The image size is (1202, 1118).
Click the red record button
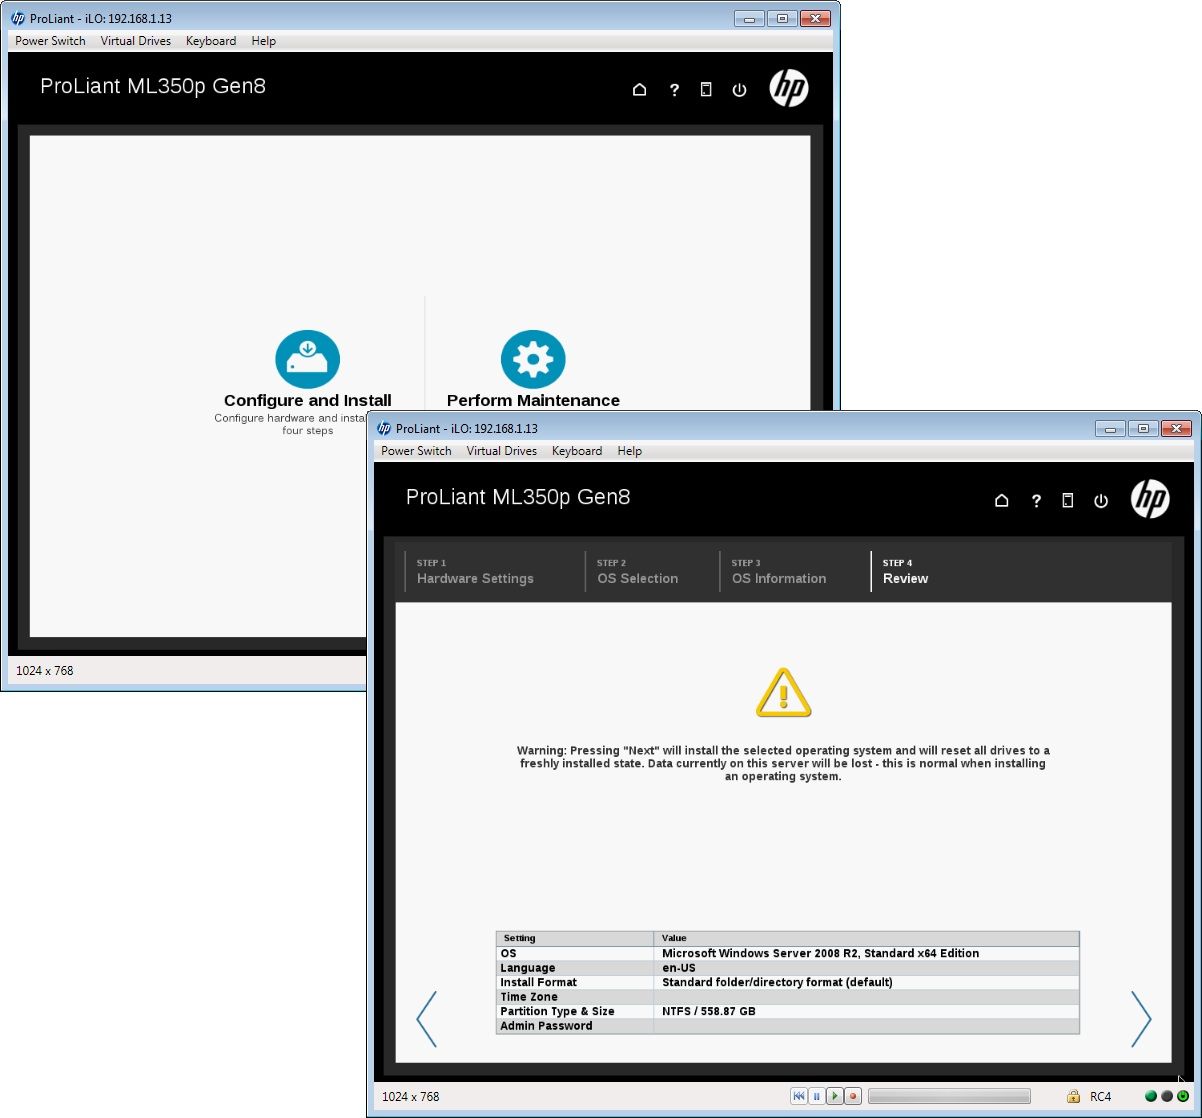click(853, 1096)
